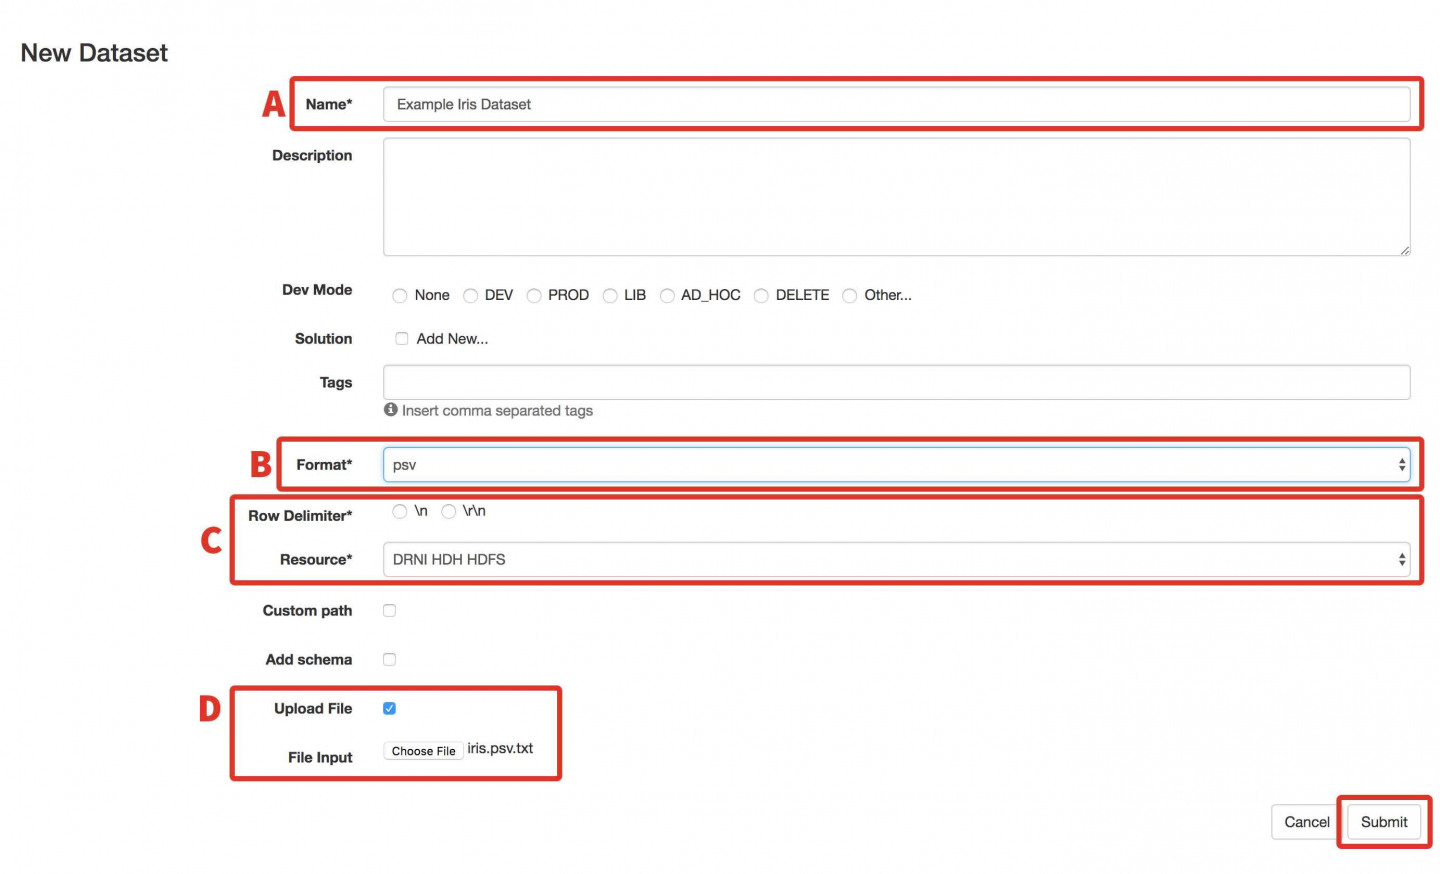Viewport: 1440px width, 874px height.
Task: Select the LIB dev mode option
Action: click(610, 296)
